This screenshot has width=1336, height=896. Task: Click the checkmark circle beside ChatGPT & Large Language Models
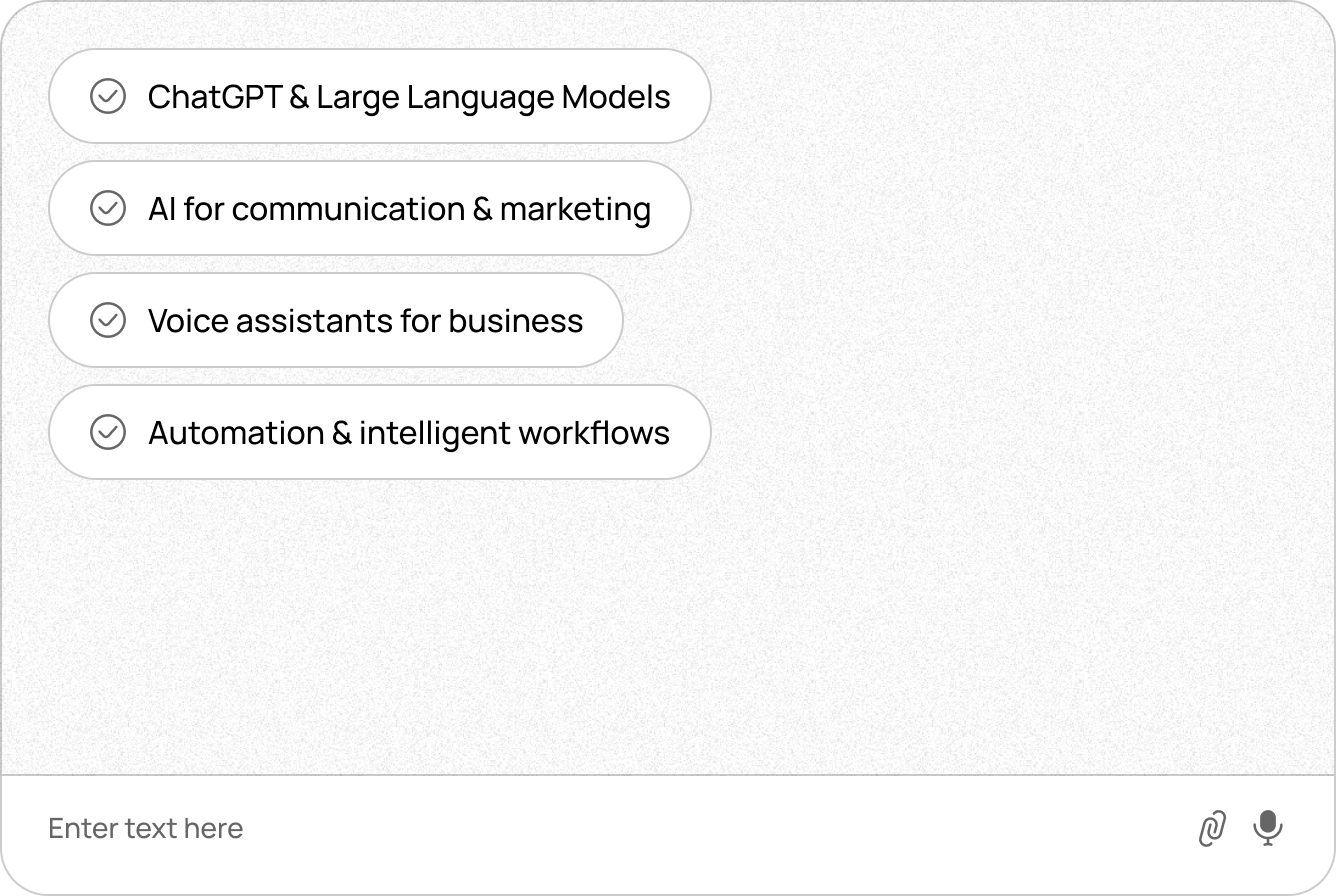[x=108, y=97]
